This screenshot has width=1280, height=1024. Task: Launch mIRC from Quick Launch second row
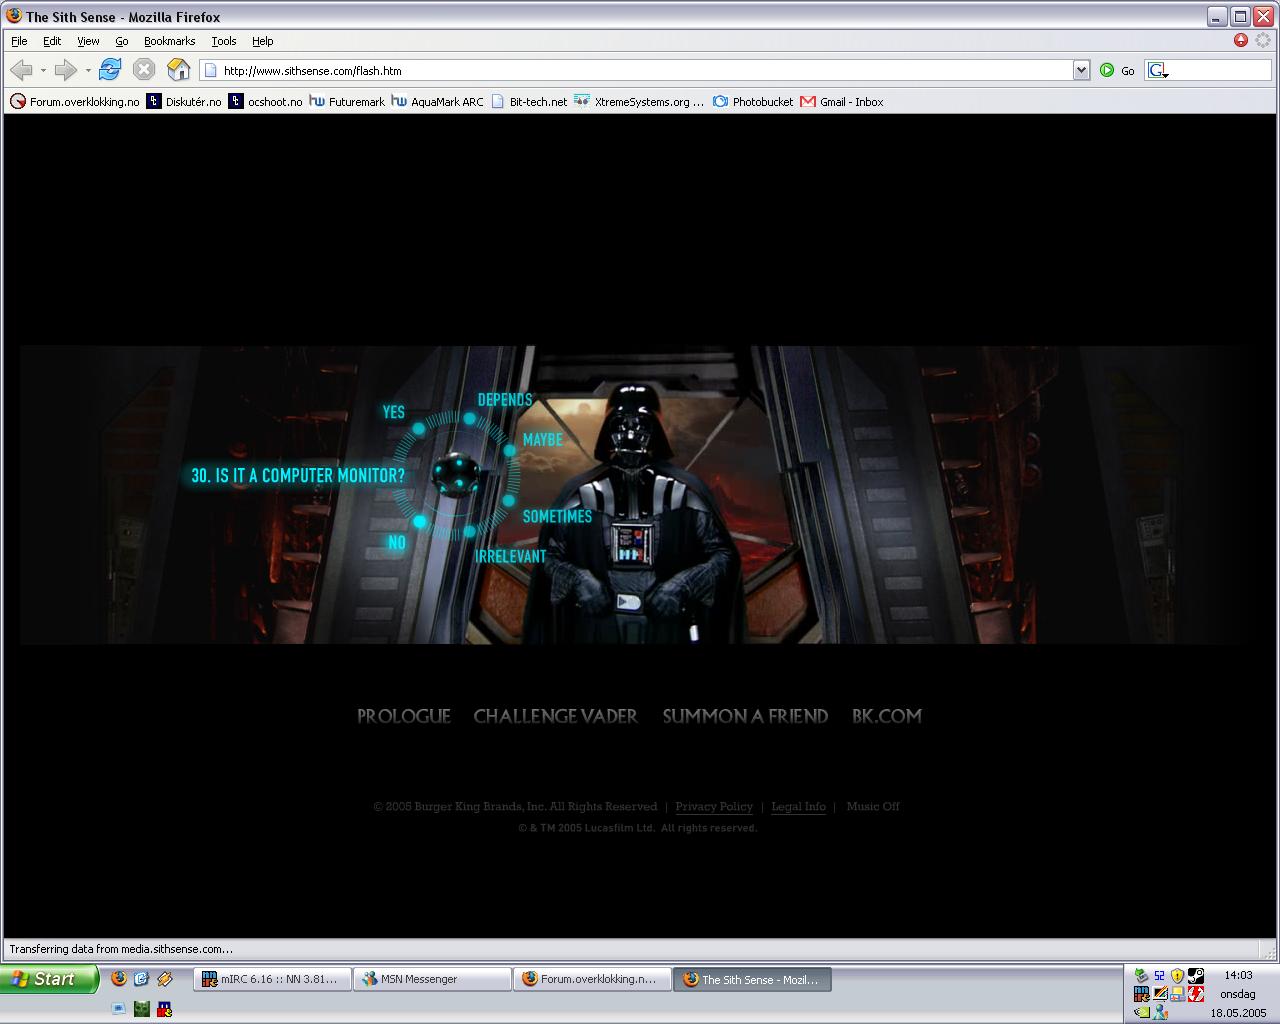click(164, 1009)
